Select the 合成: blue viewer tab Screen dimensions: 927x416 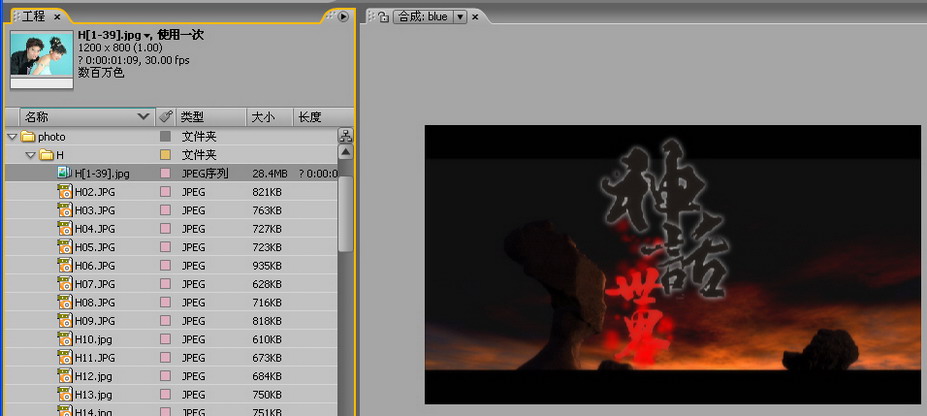coord(423,17)
